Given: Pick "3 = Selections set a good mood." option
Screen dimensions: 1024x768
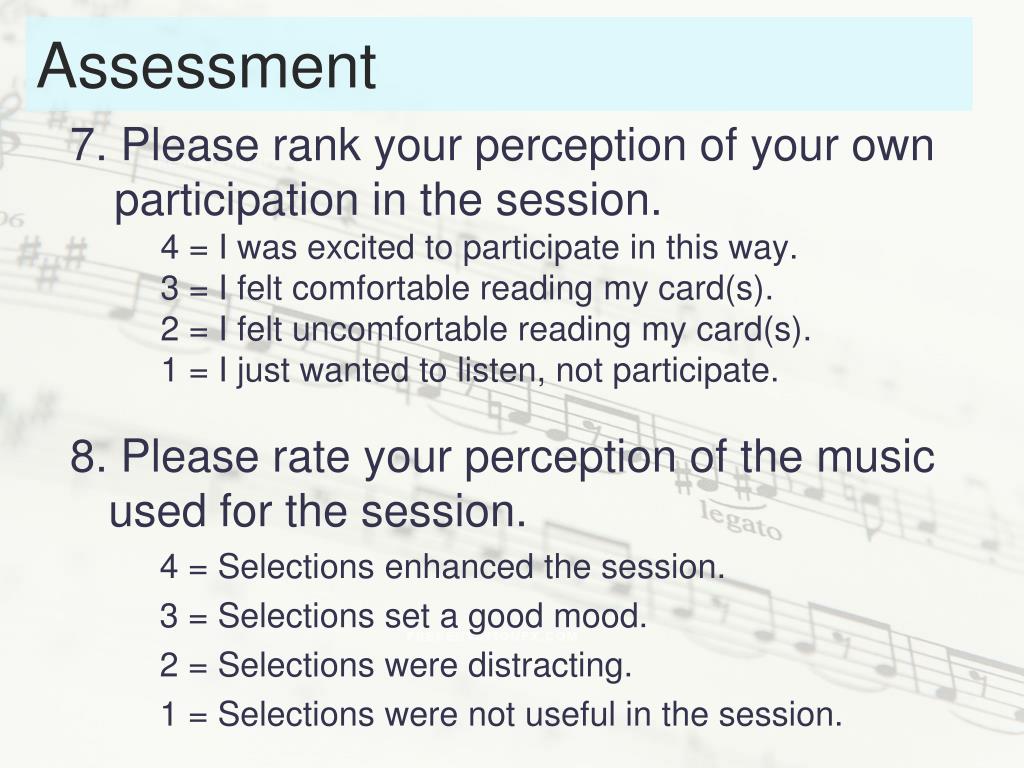Looking at the screenshot, I should [x=403, y=616].
